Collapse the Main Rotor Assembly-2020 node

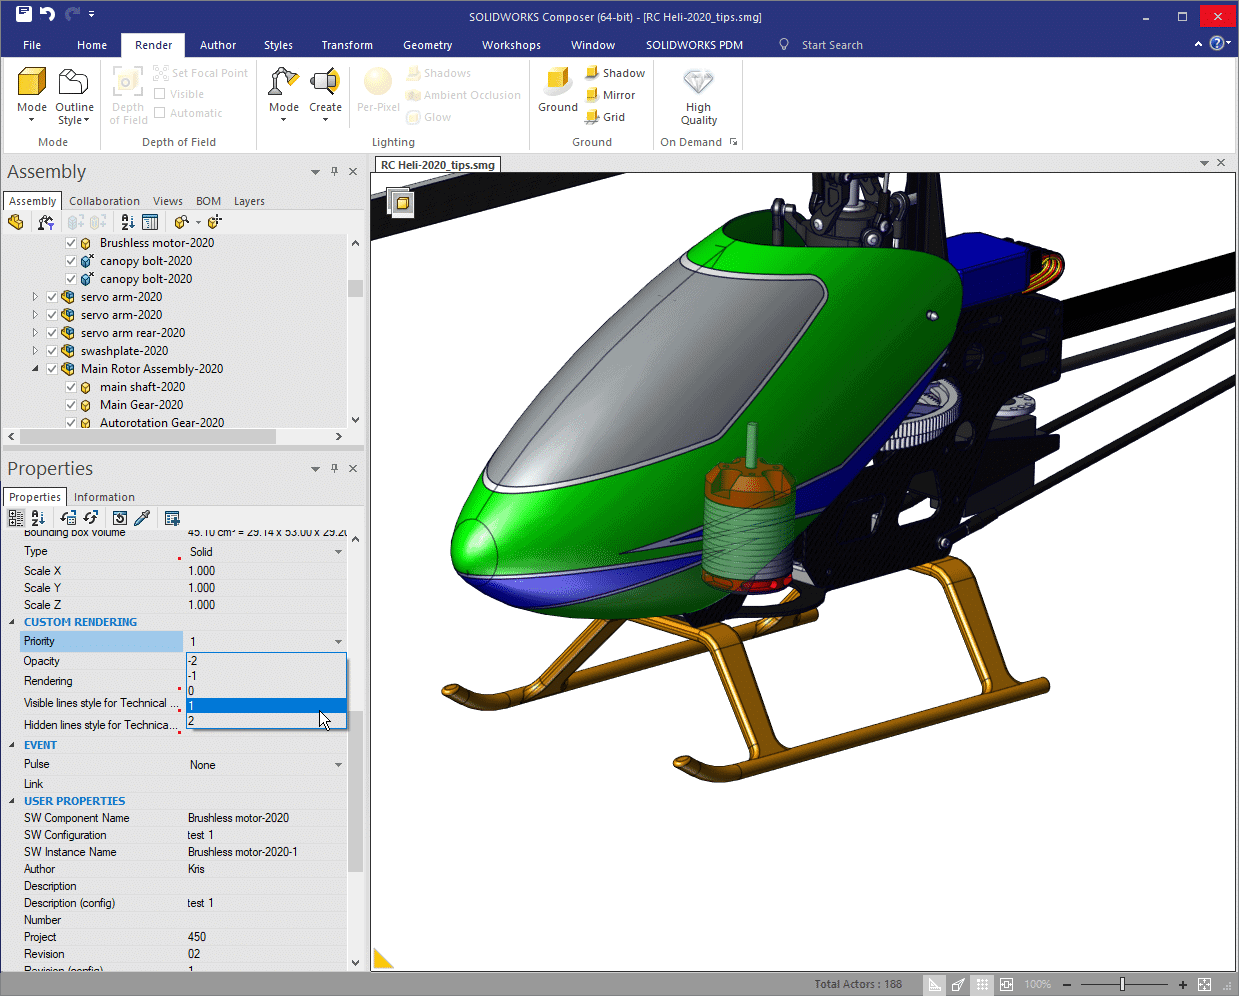tap(35, 369)
